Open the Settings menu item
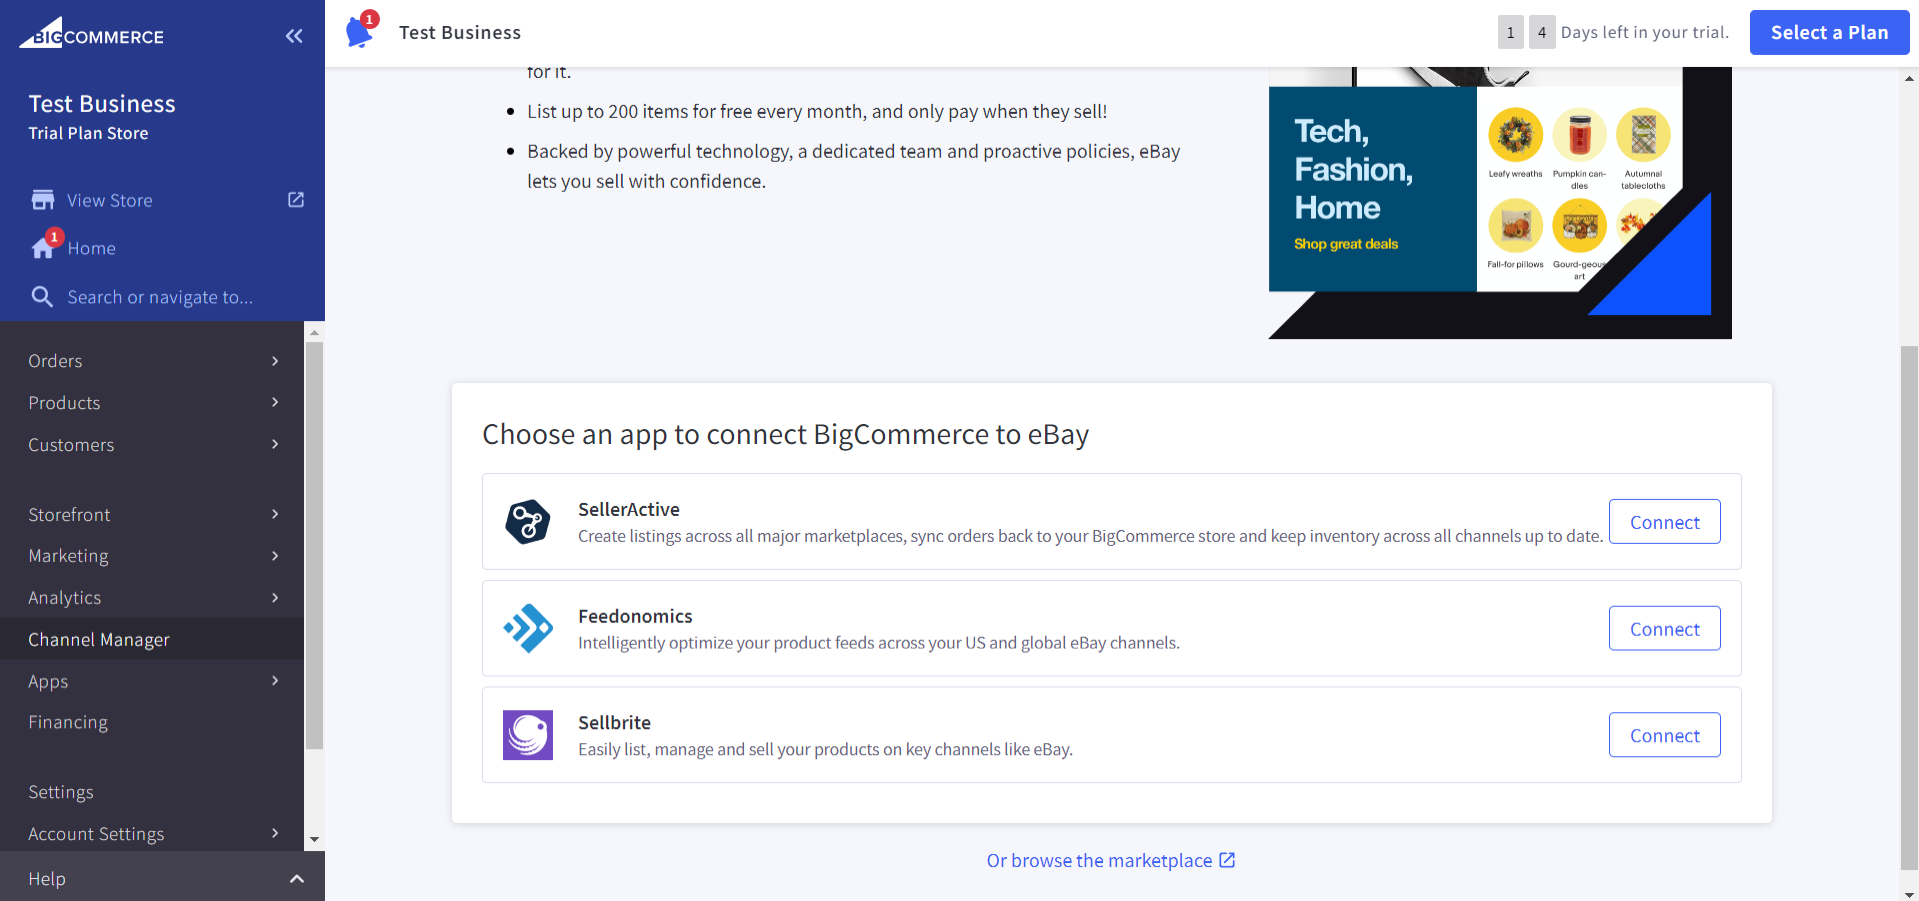The height and width of the screenshot is (901, 1919). pos(152,792)
